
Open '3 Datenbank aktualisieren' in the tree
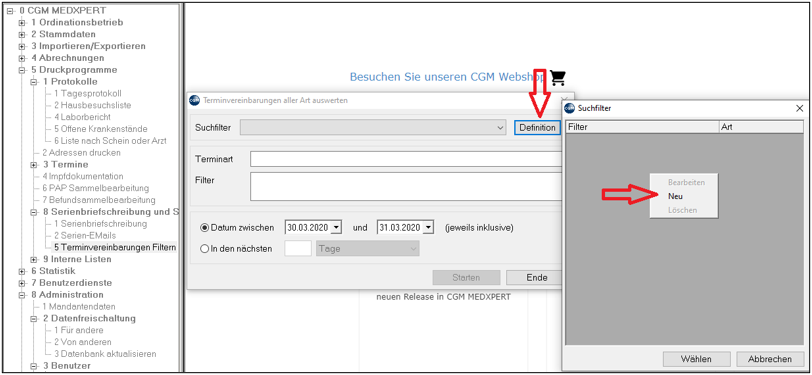(105, 354)
